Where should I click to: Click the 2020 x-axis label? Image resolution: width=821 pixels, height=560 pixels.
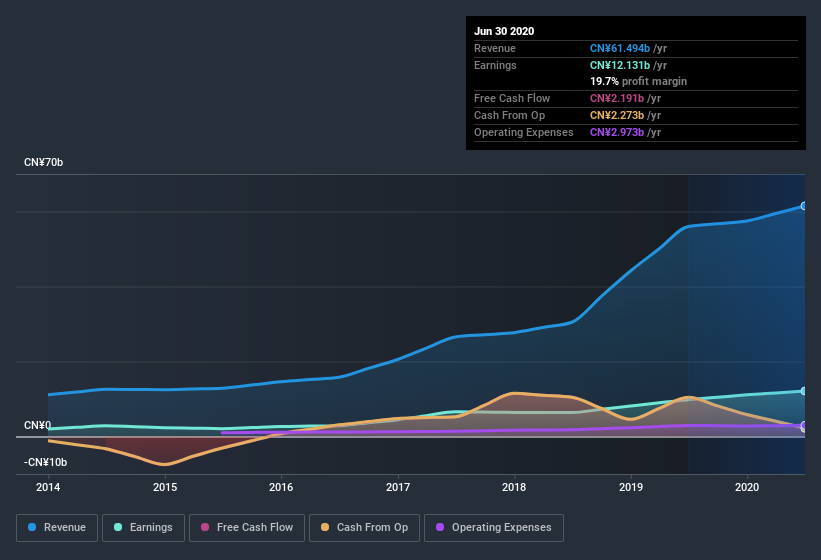747,487
